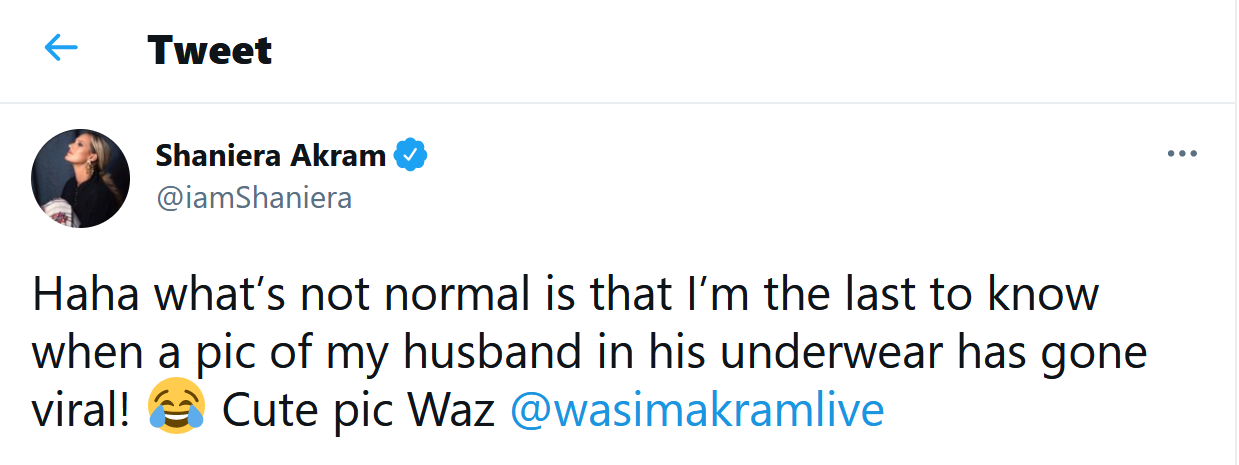Click the word "when" starting second line
Viewport: 1239px width, 465px height.
[x=87, y=352]
